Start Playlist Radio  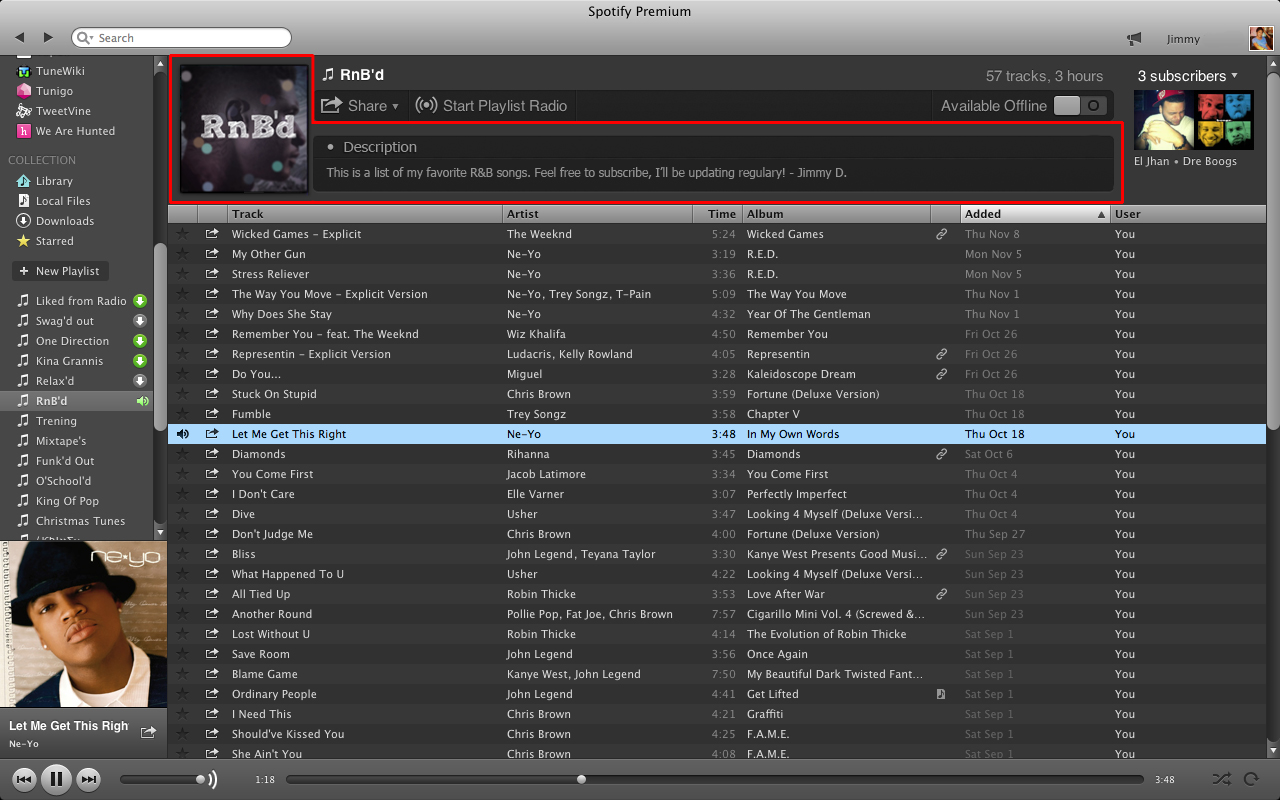click(x=491, y=106)
